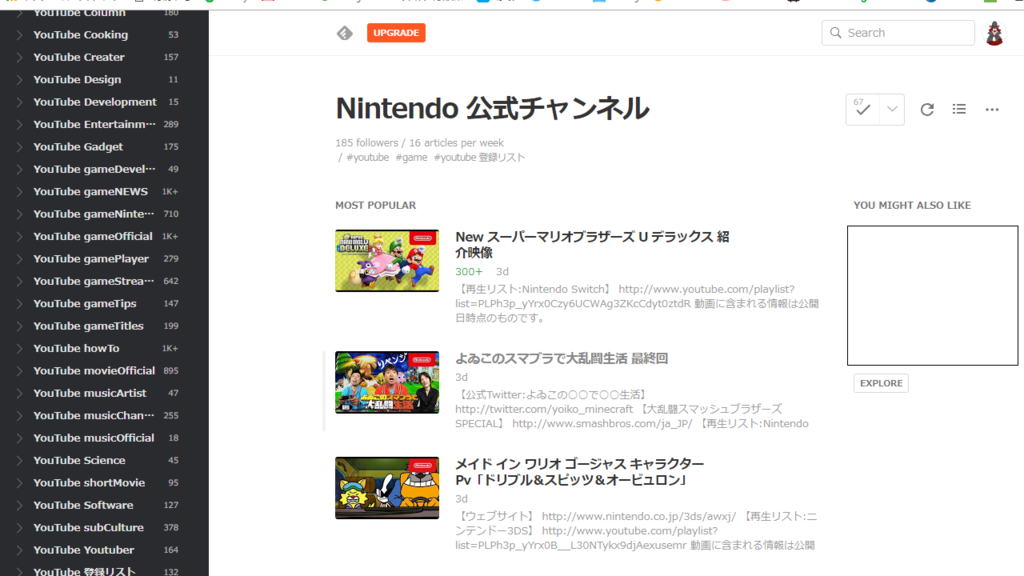Viewport: 1024px width, 576px height.
Task: Click the 300+ popularity count
Action: point(469,272)
